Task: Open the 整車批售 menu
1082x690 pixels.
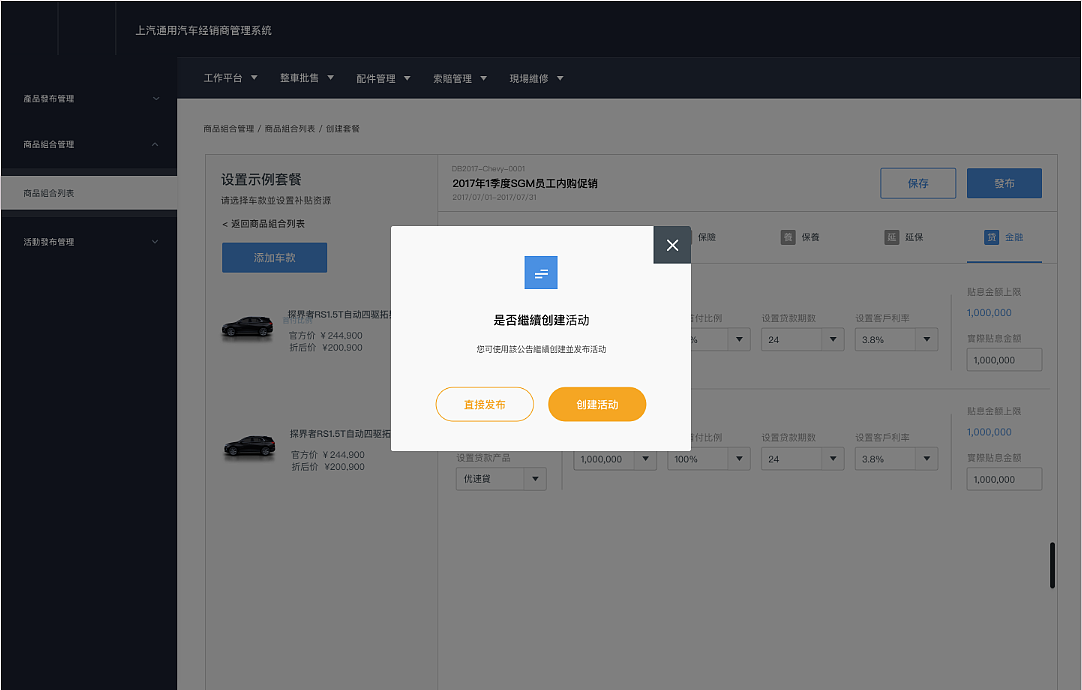Action: click(x=306, y=77)
